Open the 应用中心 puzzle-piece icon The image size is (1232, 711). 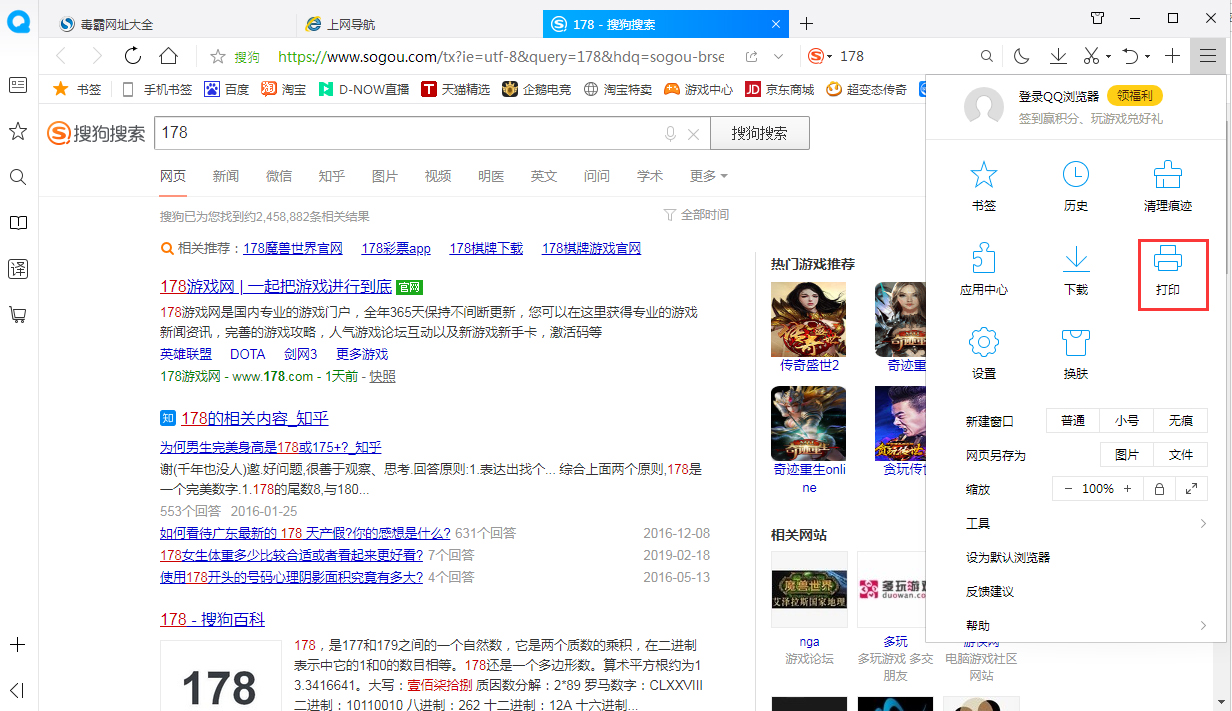983,272
